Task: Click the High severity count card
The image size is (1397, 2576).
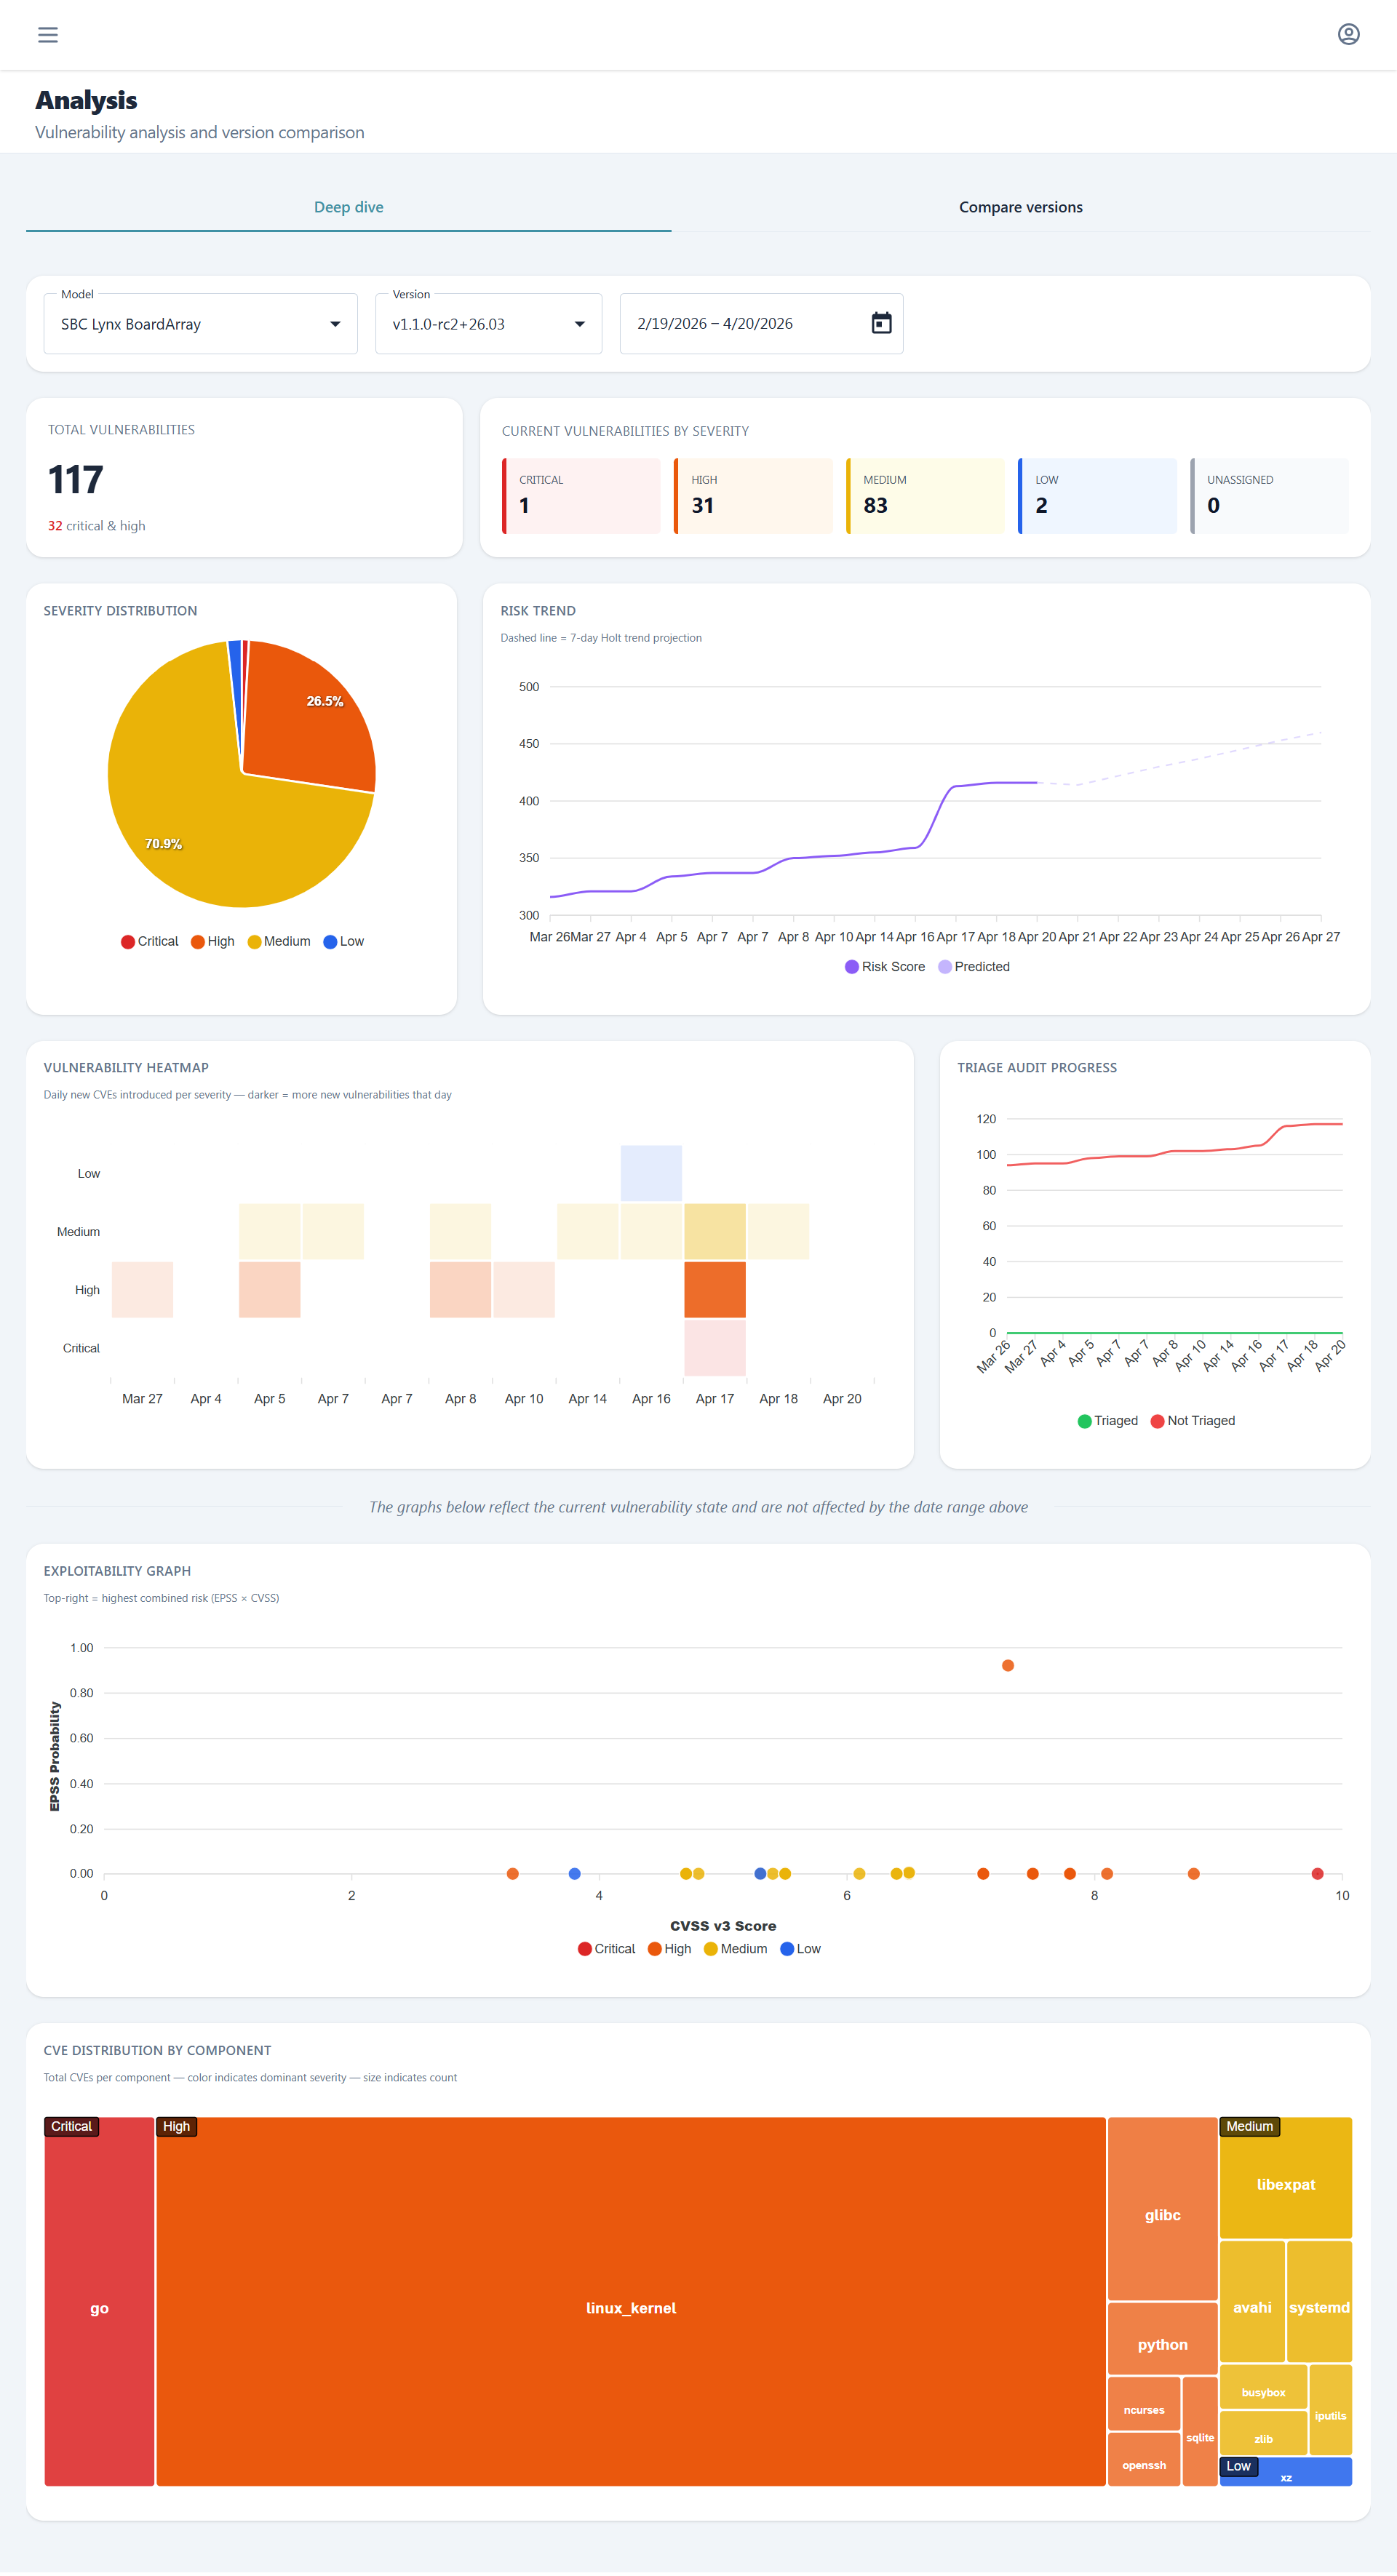Action: pyautogui.click(x=753, y=495)
